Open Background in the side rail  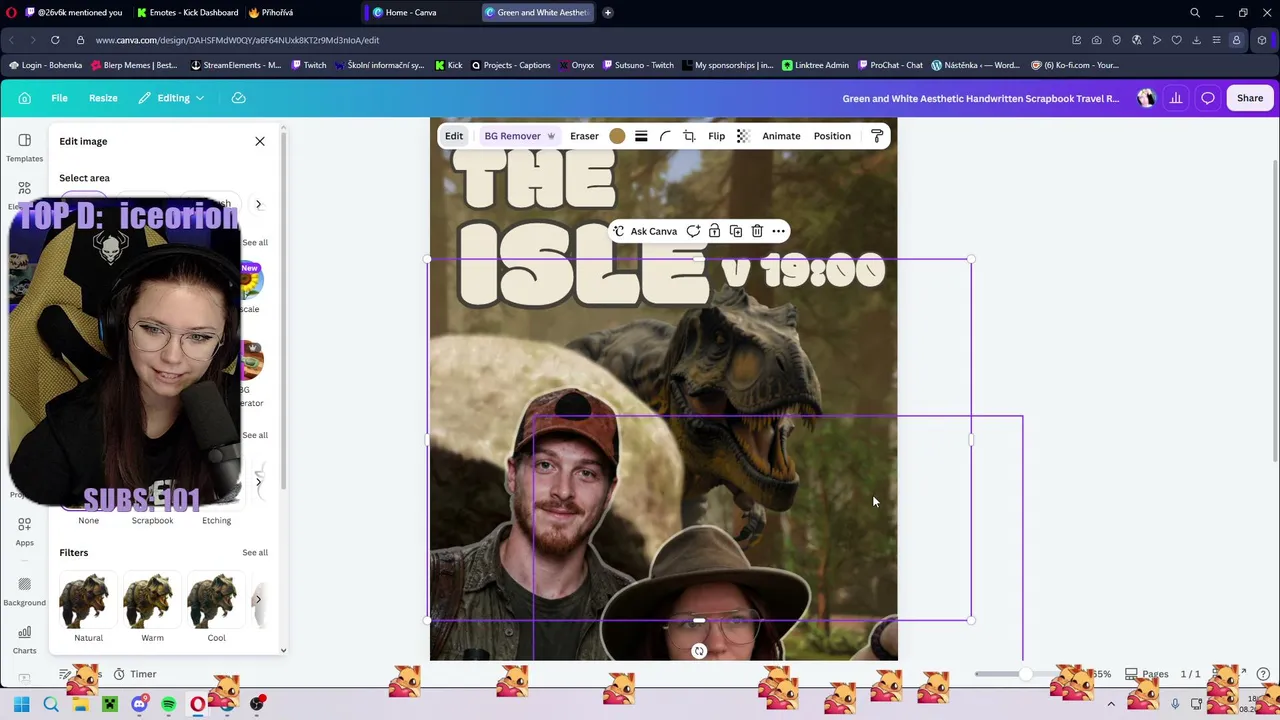[x=24, y=591]
